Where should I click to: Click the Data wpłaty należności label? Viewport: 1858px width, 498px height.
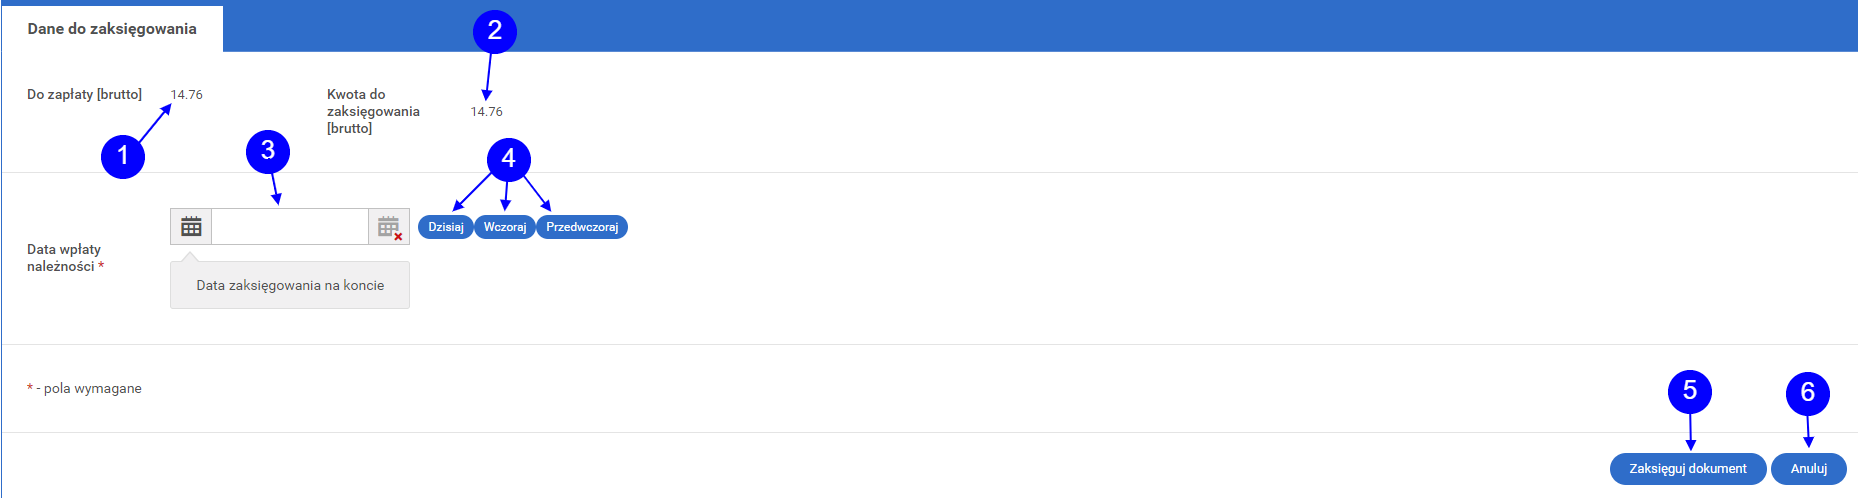tap(65, 258)
